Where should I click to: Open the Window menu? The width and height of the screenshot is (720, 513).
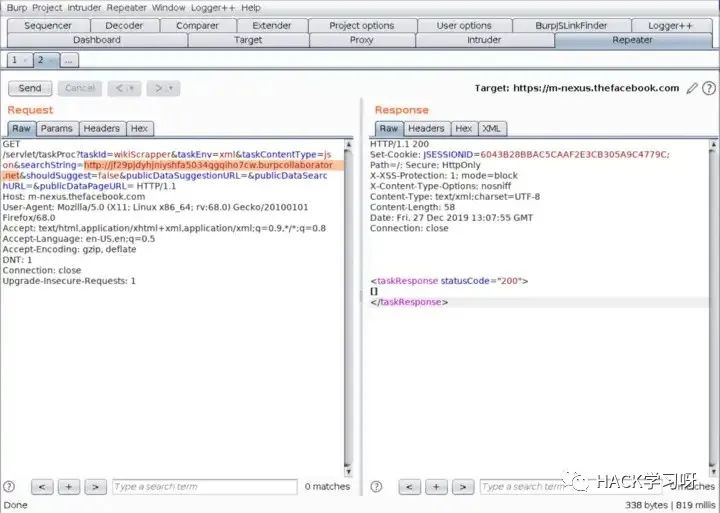[x=167, y=7]
